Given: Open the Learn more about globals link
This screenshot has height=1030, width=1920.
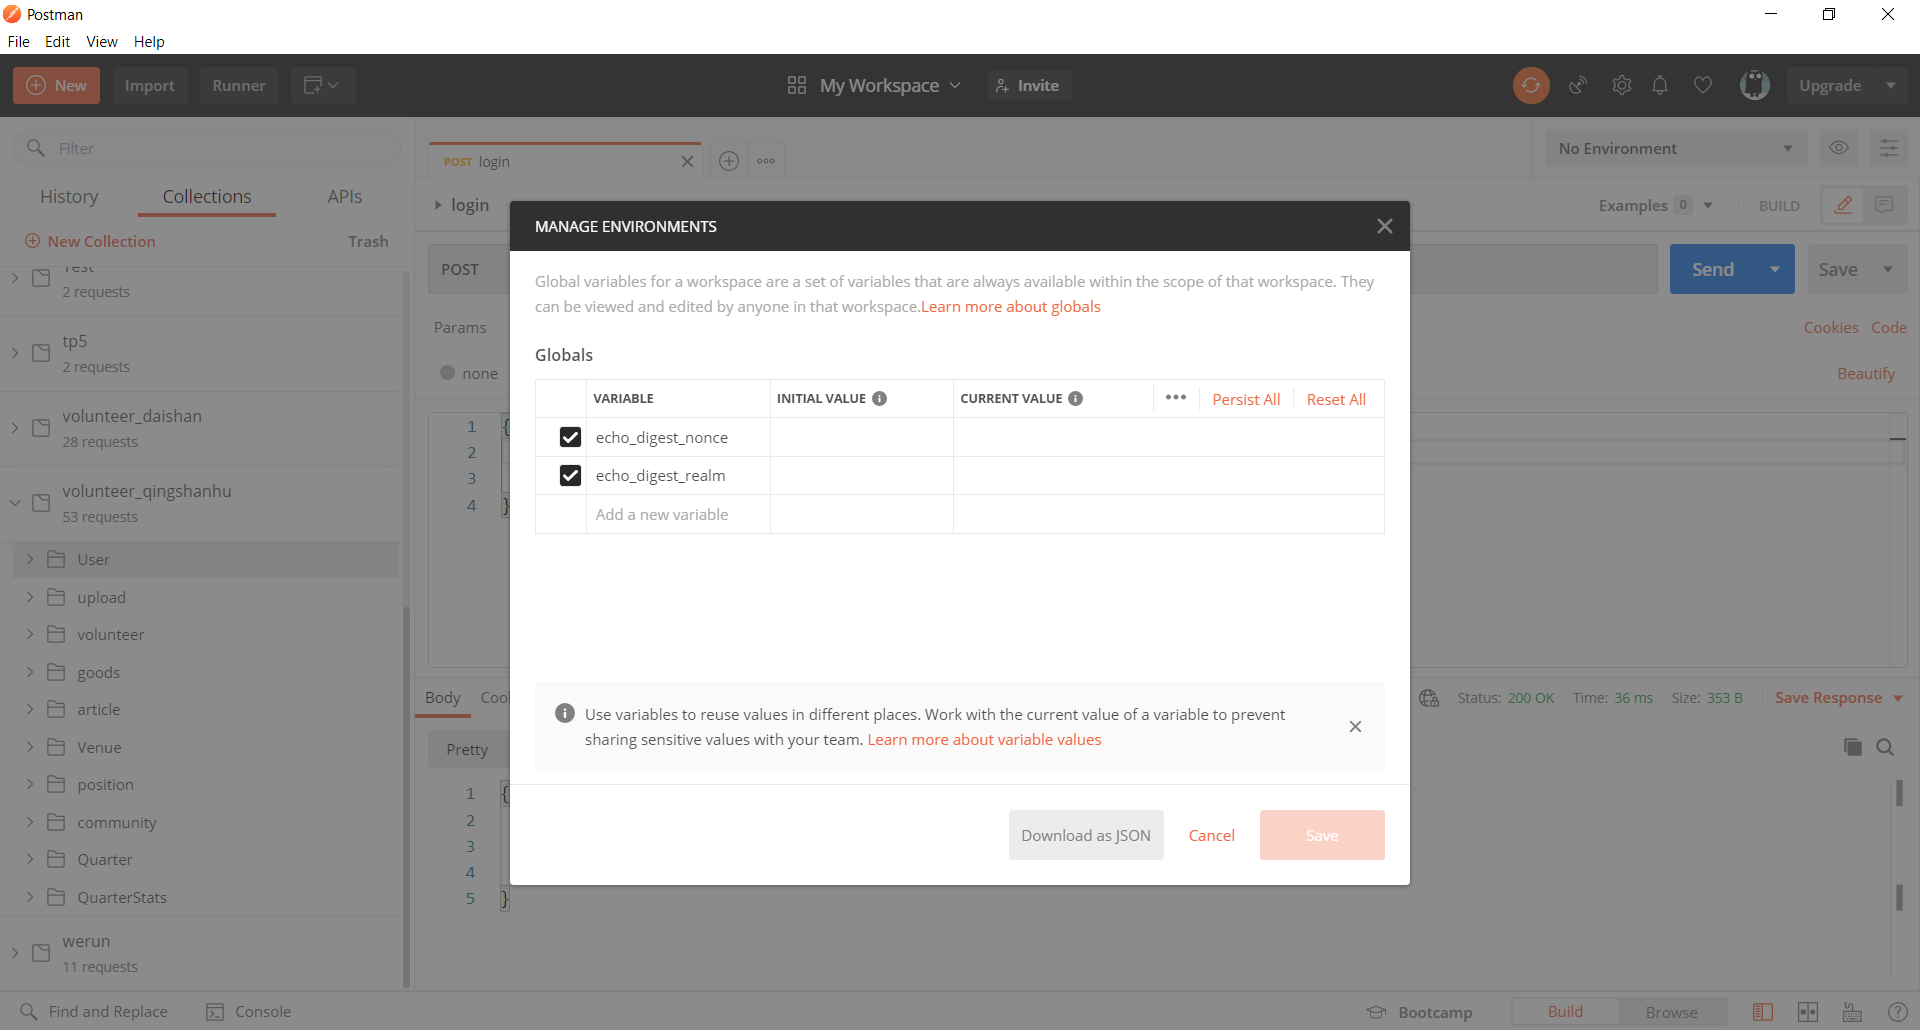Looking at the screenshot, I should coord(1010,307).
